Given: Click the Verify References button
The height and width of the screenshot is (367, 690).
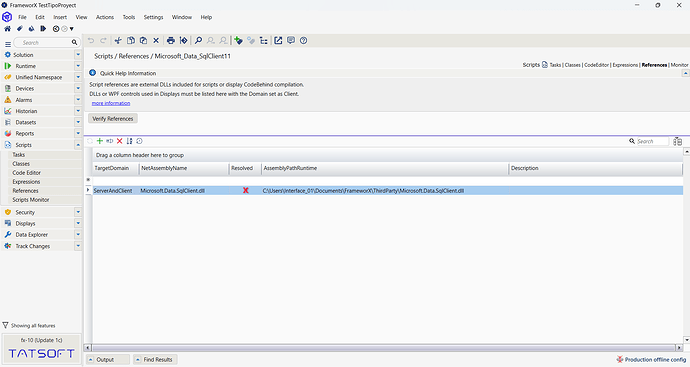Looking at the screenshot, I should click(113, 119).
